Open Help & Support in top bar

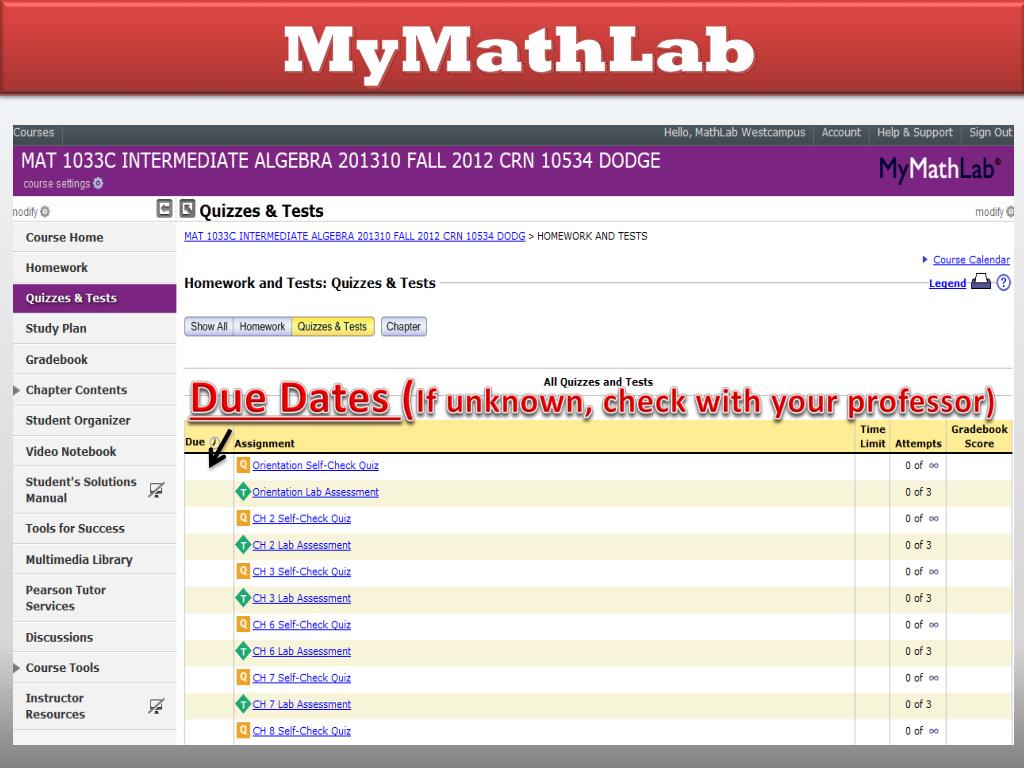(x=915, y=133)
